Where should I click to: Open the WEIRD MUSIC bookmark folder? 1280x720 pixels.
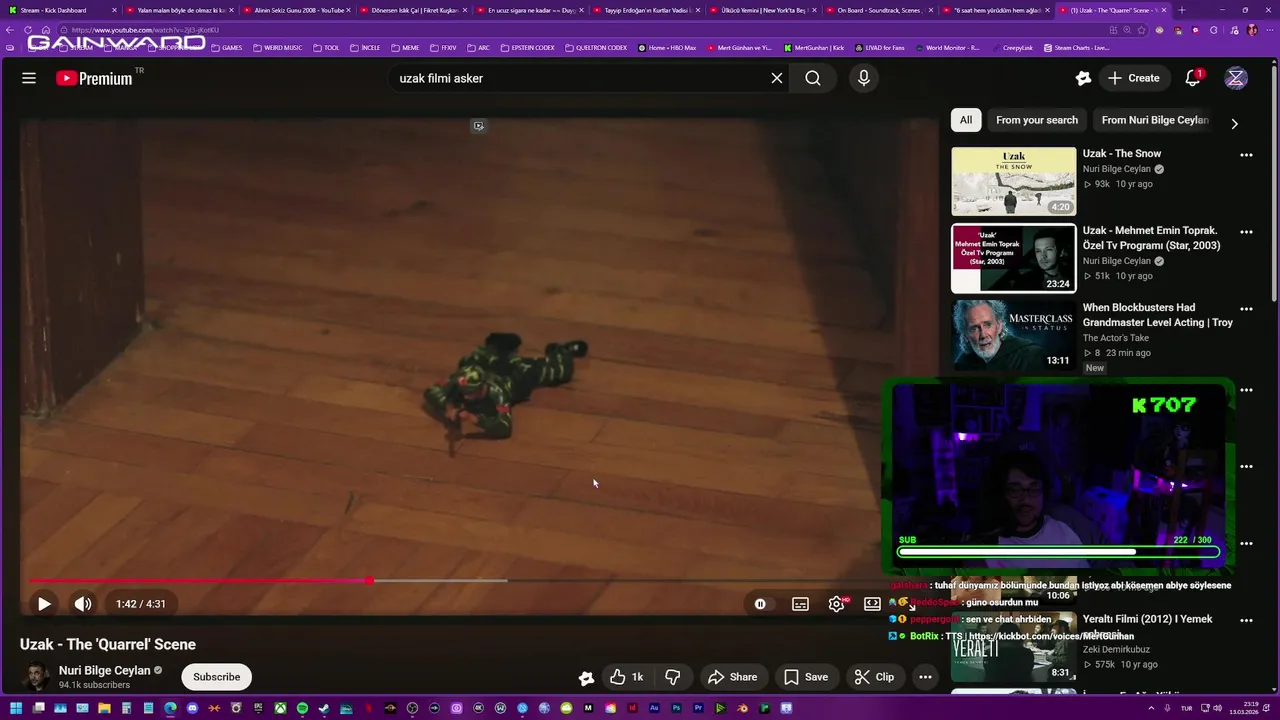click(x=277, y=47)
